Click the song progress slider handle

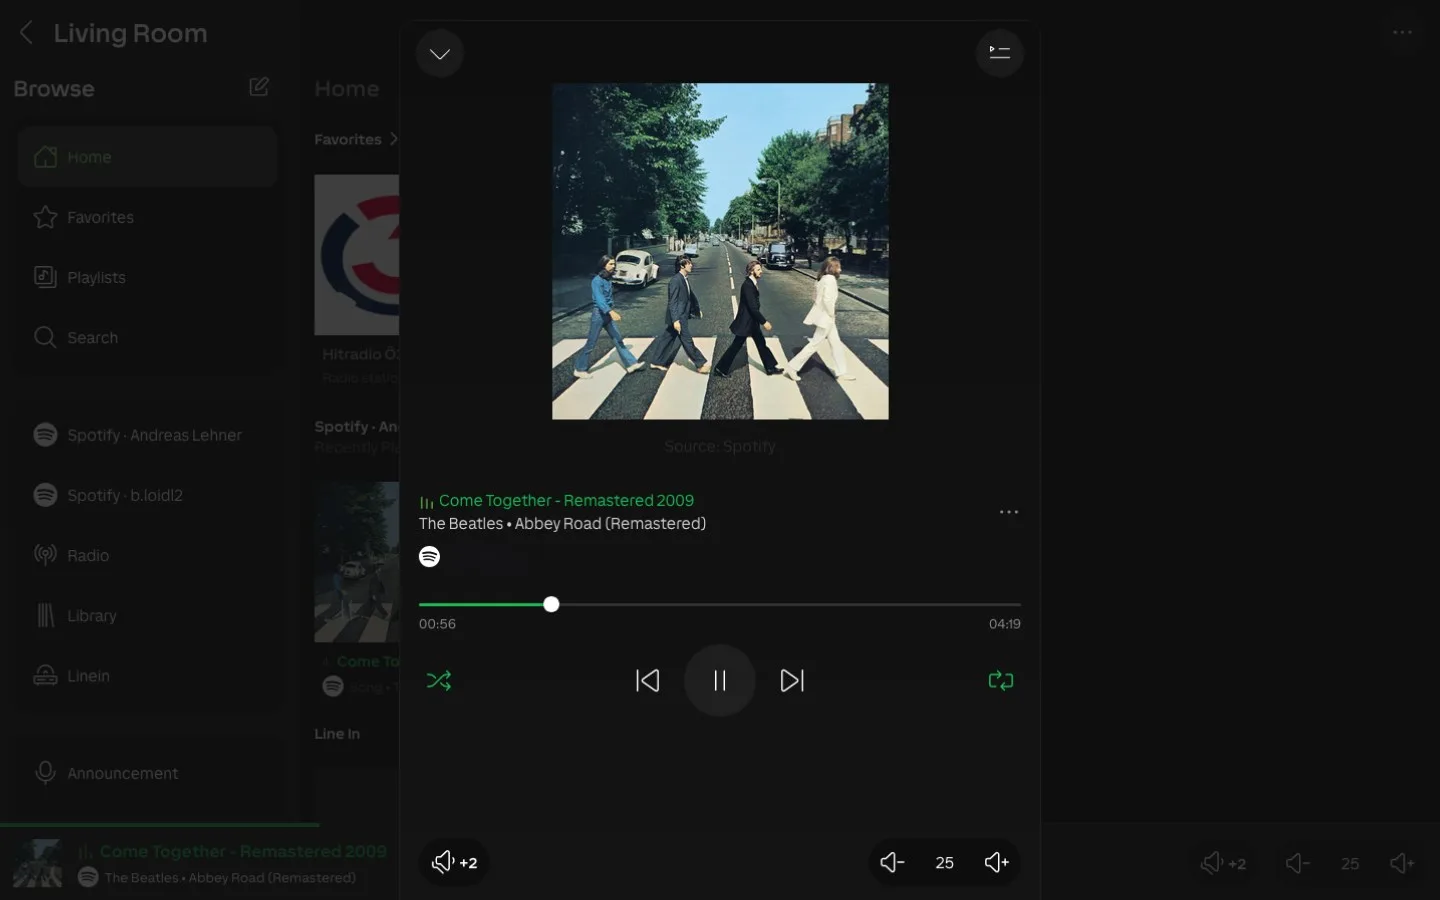[551, 604]
